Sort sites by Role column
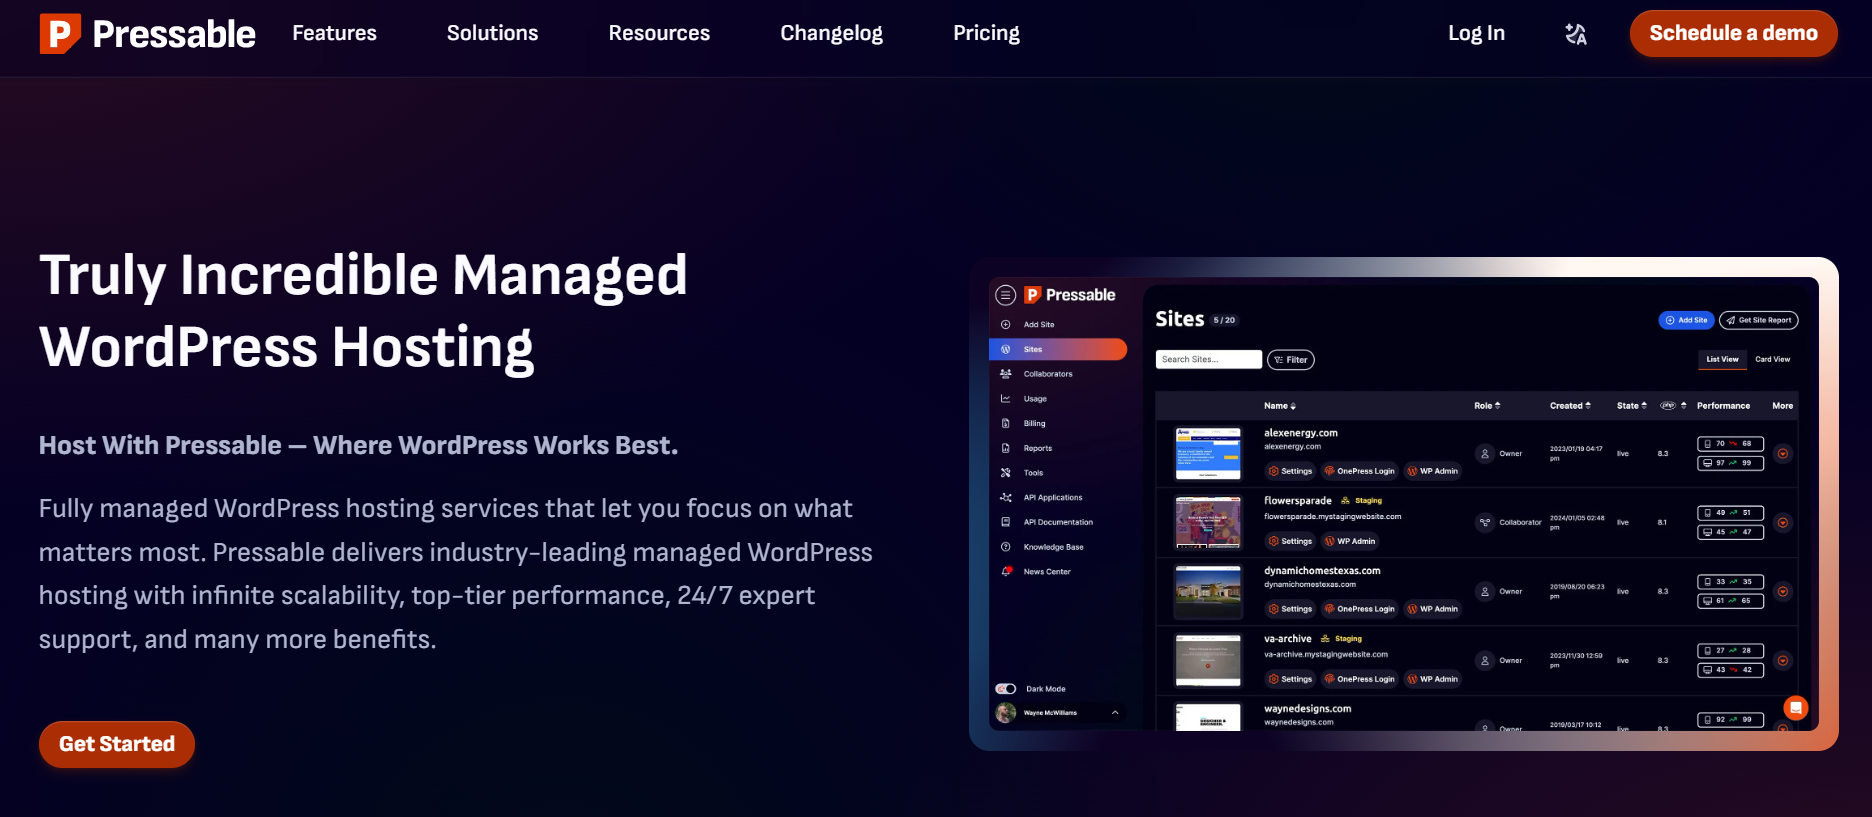1872x817 pixels. [x=1487, y=406]
